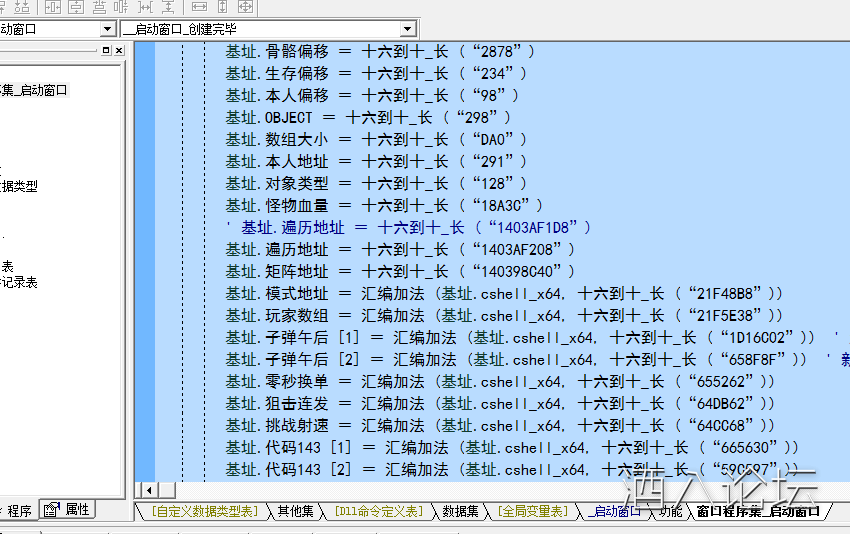Click the horizontal scrollbar left arrow
The image size is (850, 534).
point(147,490)
